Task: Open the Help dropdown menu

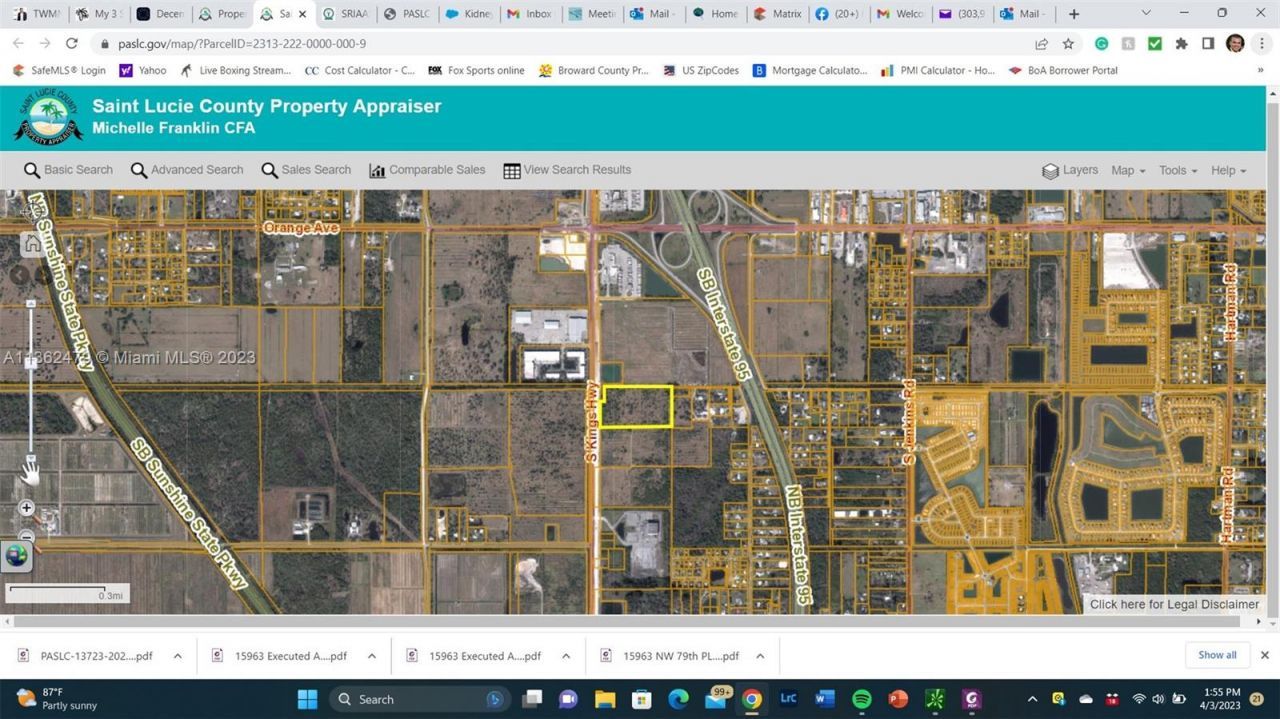Action: [x=1226, y=170]
